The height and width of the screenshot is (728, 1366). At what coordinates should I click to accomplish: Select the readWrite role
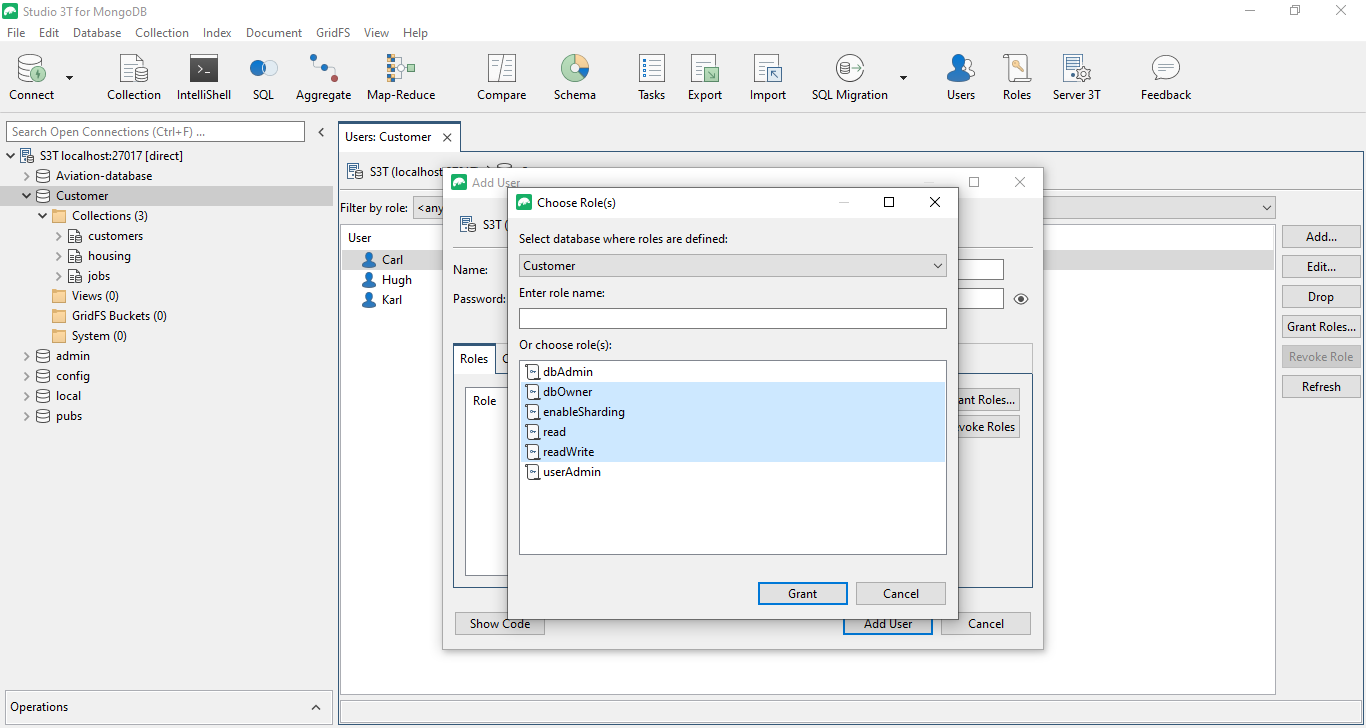point(733,452)
